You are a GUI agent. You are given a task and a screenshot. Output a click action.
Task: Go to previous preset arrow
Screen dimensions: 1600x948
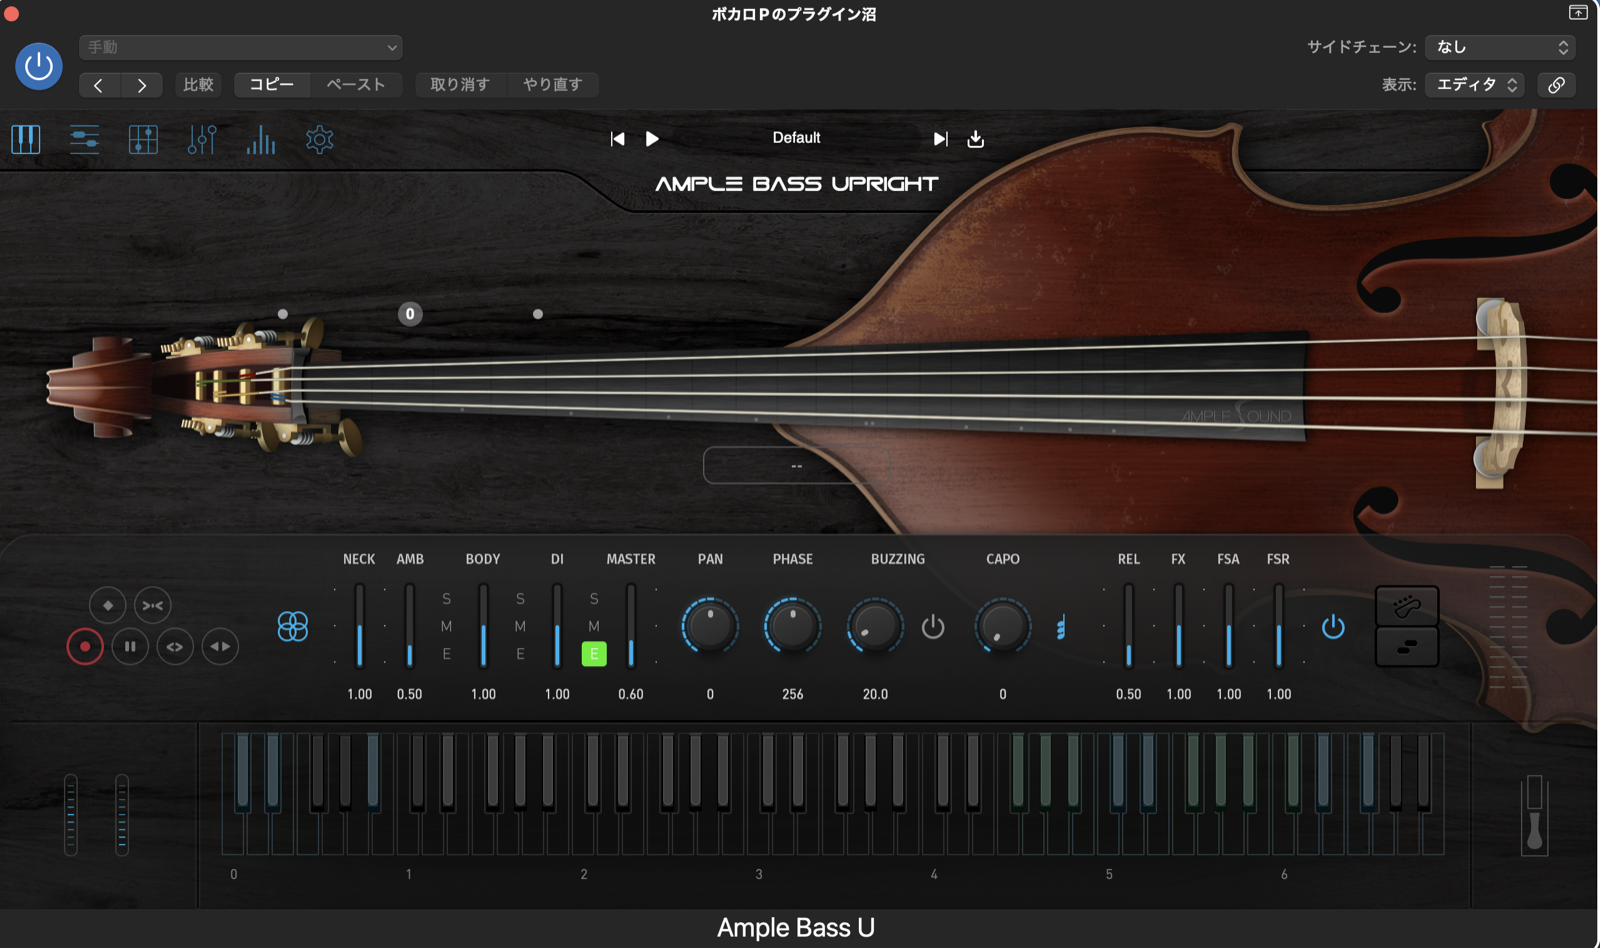pyautogui.click(x=98, y=85)
